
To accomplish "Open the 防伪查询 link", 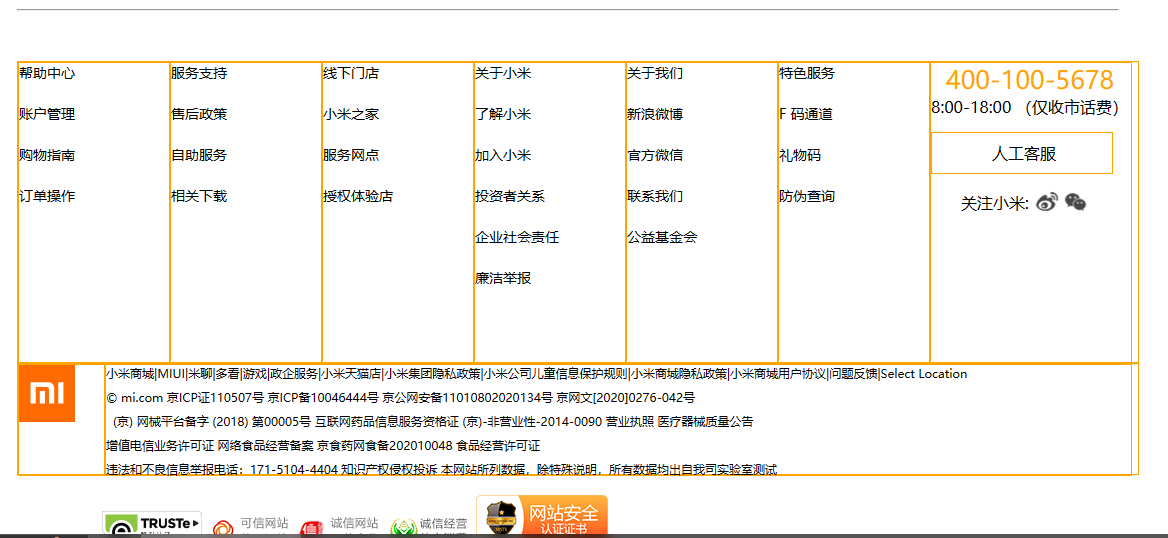I will [807, 197].
